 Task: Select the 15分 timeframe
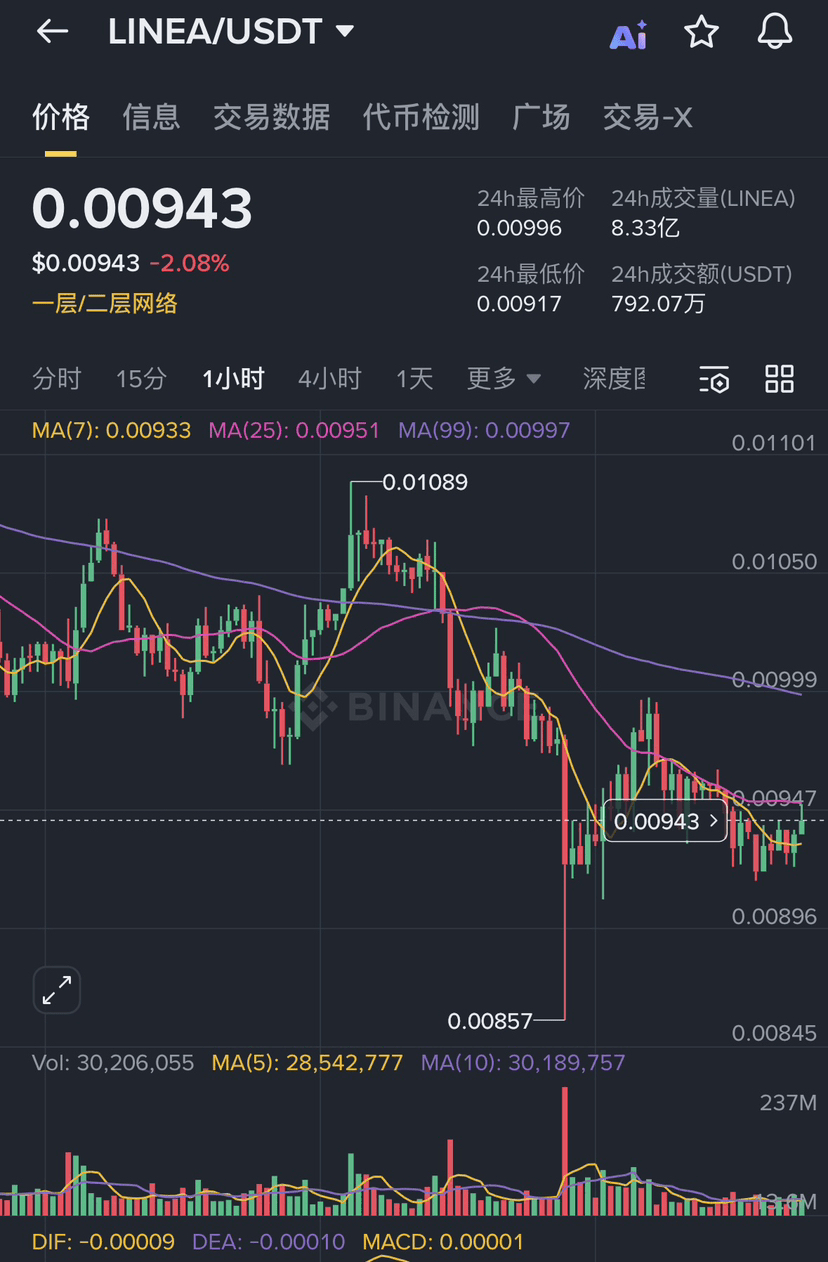click(x=141, y=379)
